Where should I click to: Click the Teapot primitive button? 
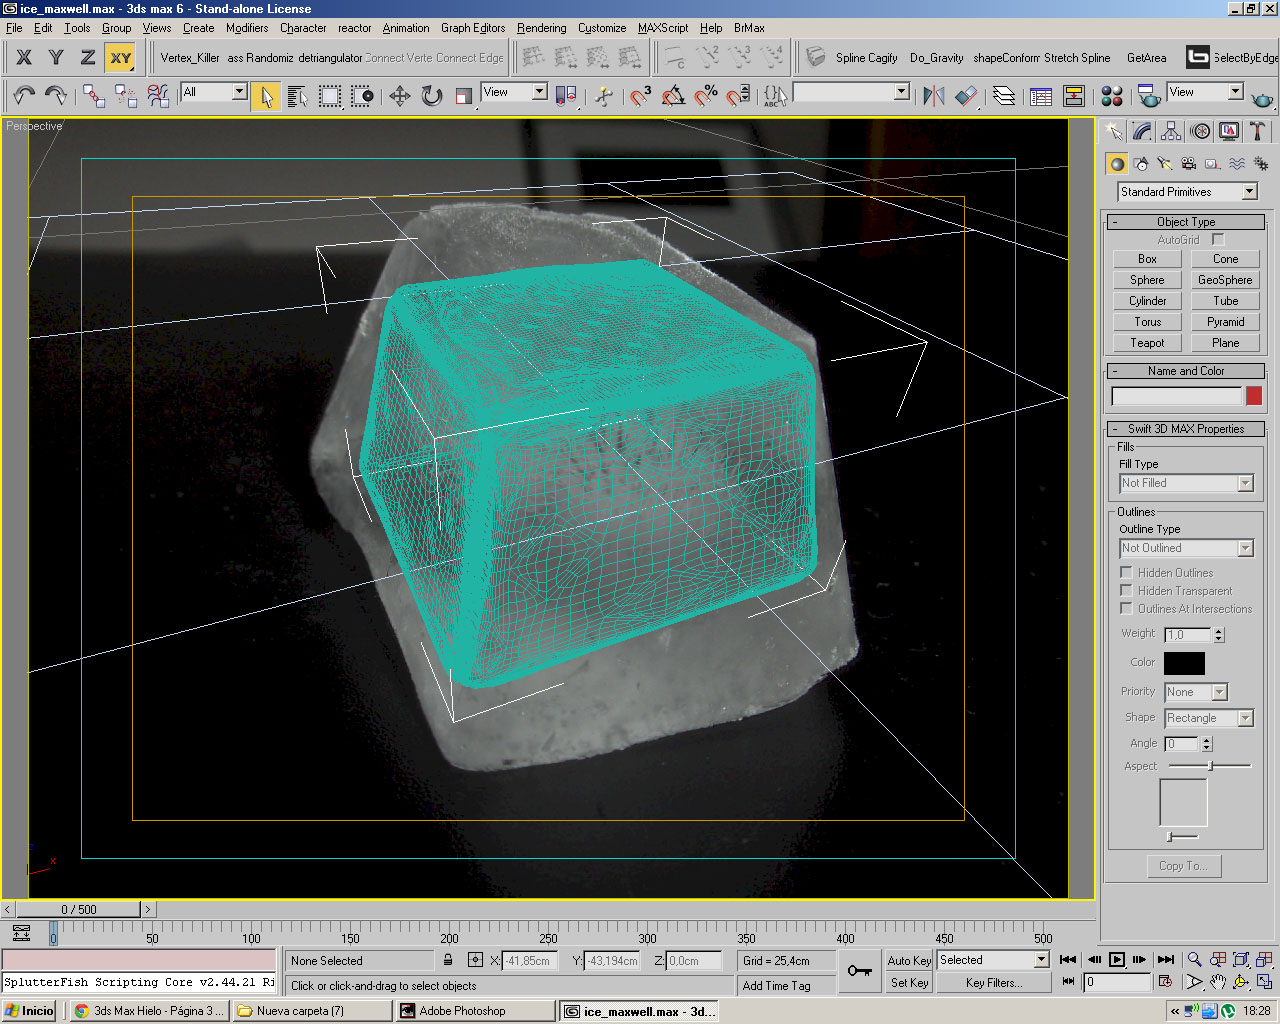tap(1147, 343)
